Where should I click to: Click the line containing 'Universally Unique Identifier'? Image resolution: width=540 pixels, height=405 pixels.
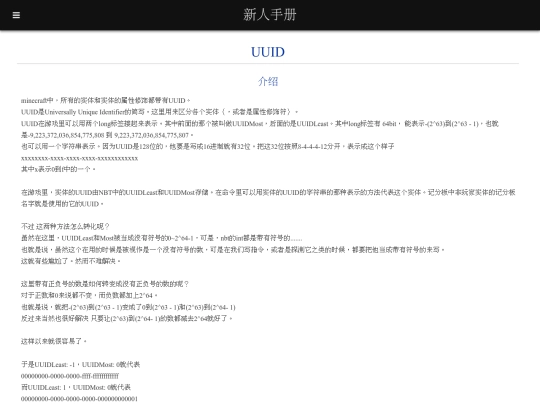159,112
